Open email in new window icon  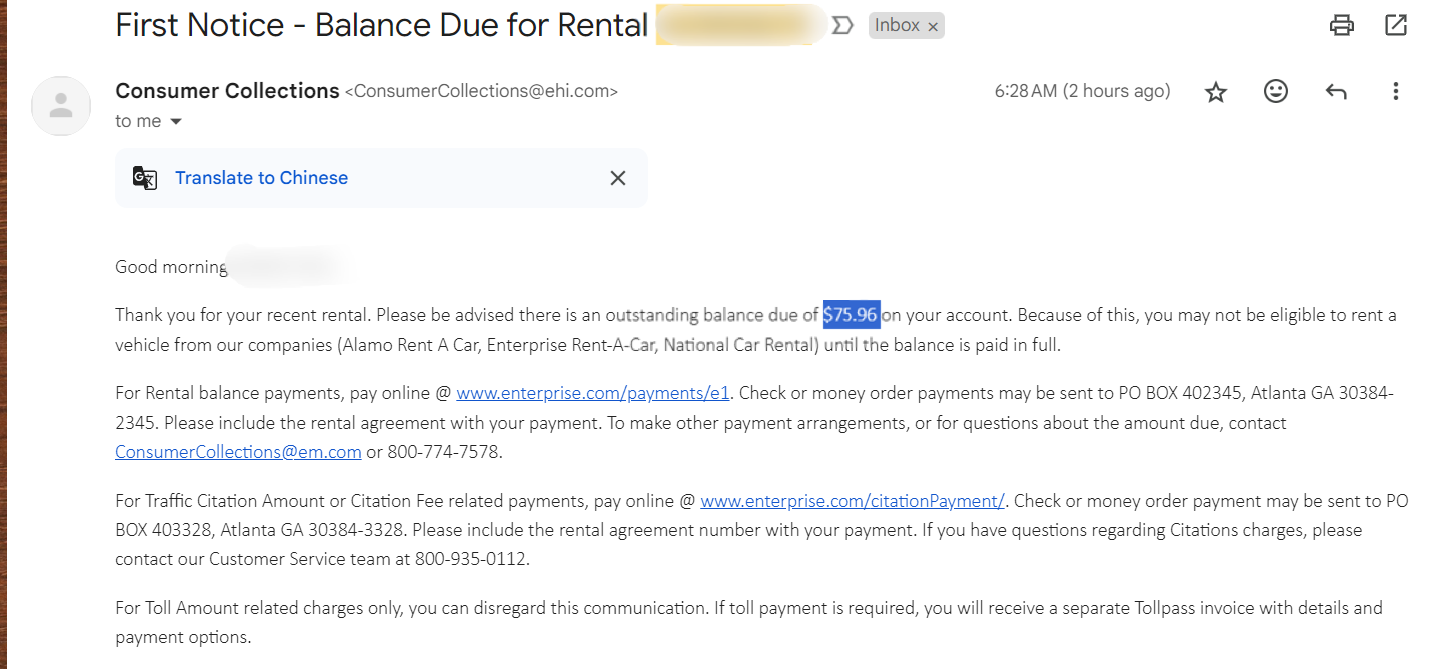(x=1395, y=26)
